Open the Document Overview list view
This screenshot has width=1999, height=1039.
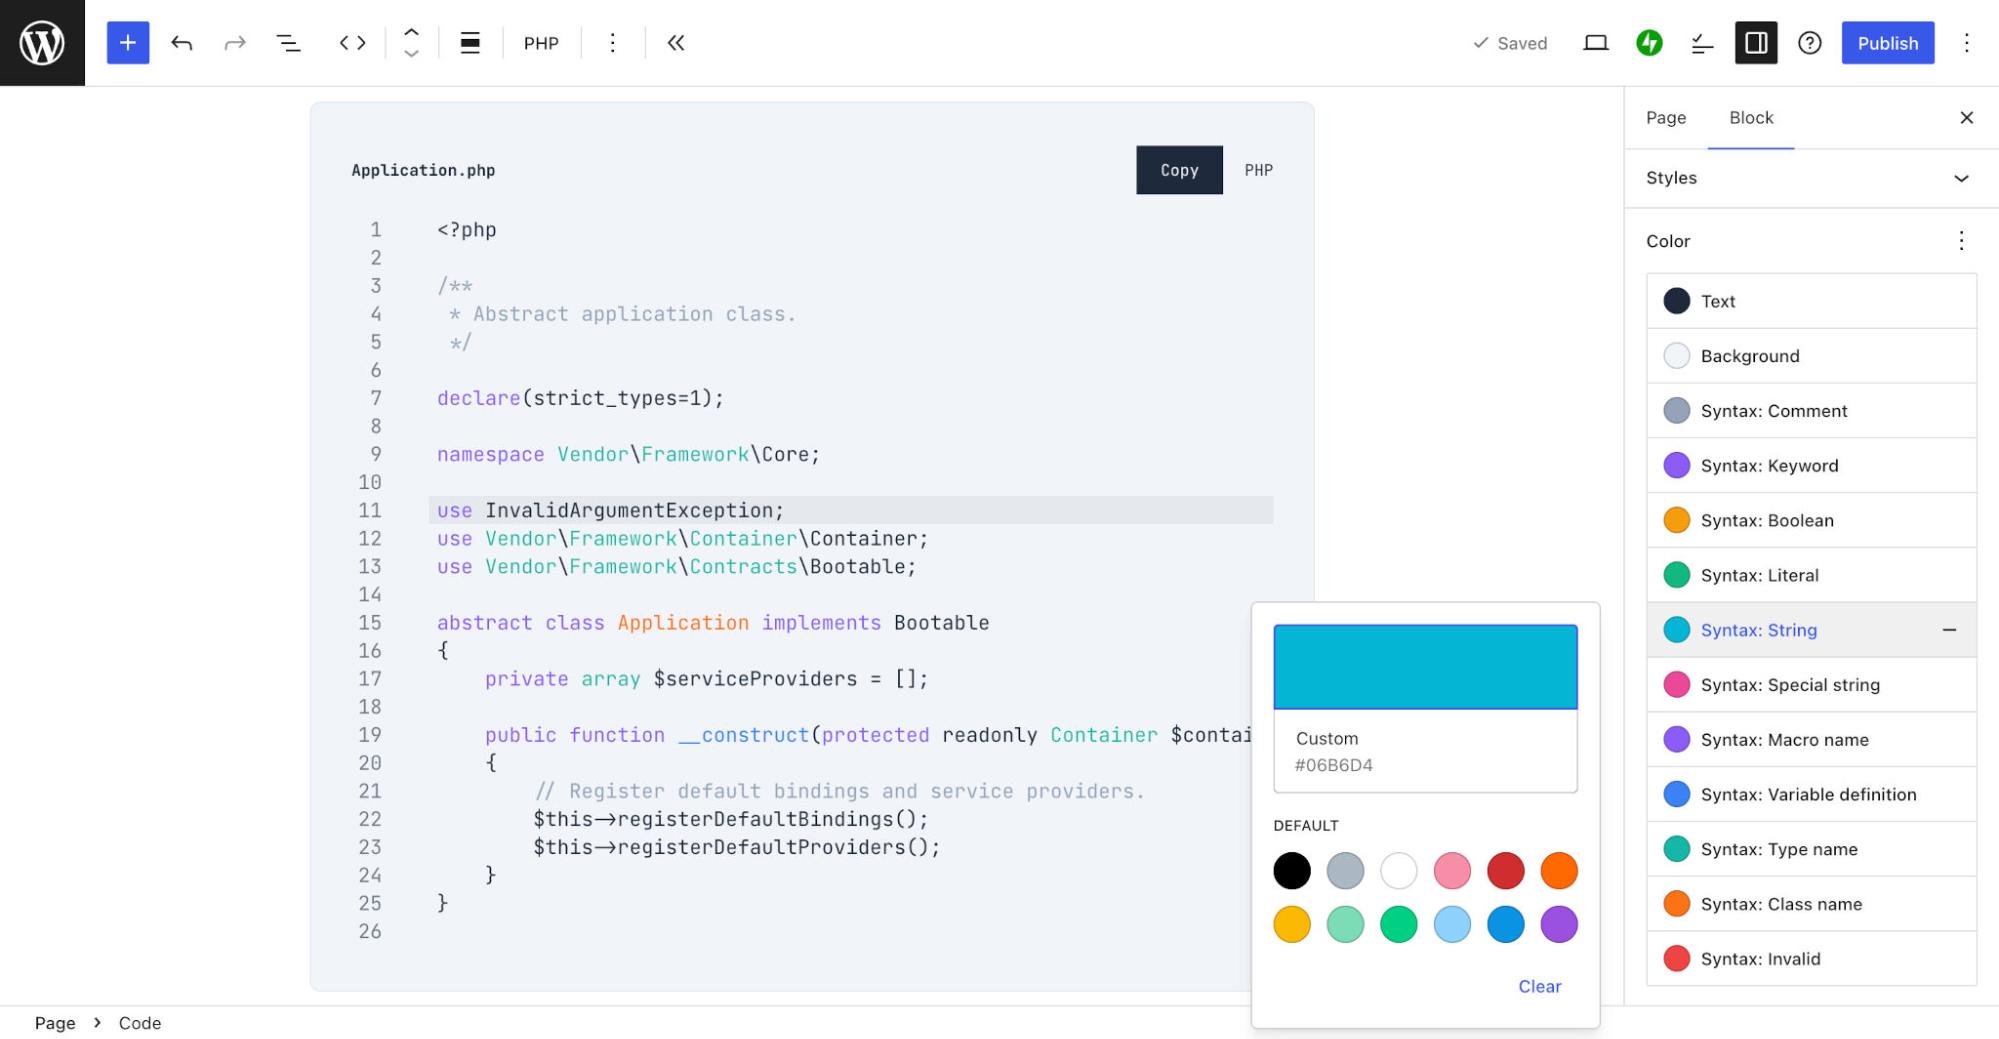coord(288,43)
